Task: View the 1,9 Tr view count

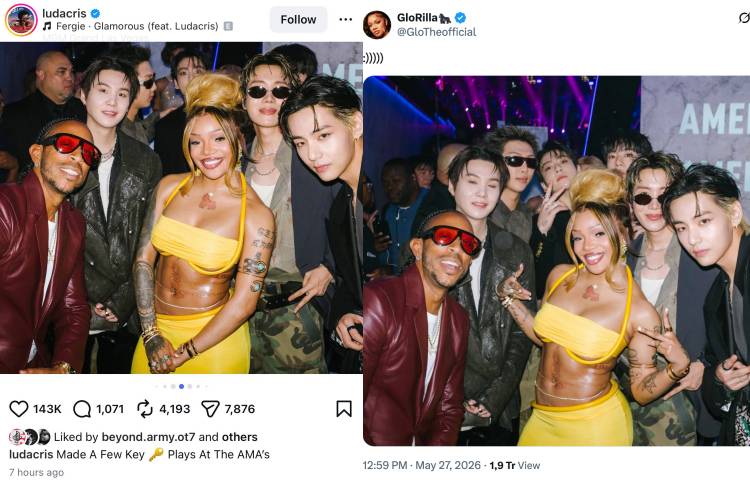Action: pyautogui.click(x=515, y=465)
